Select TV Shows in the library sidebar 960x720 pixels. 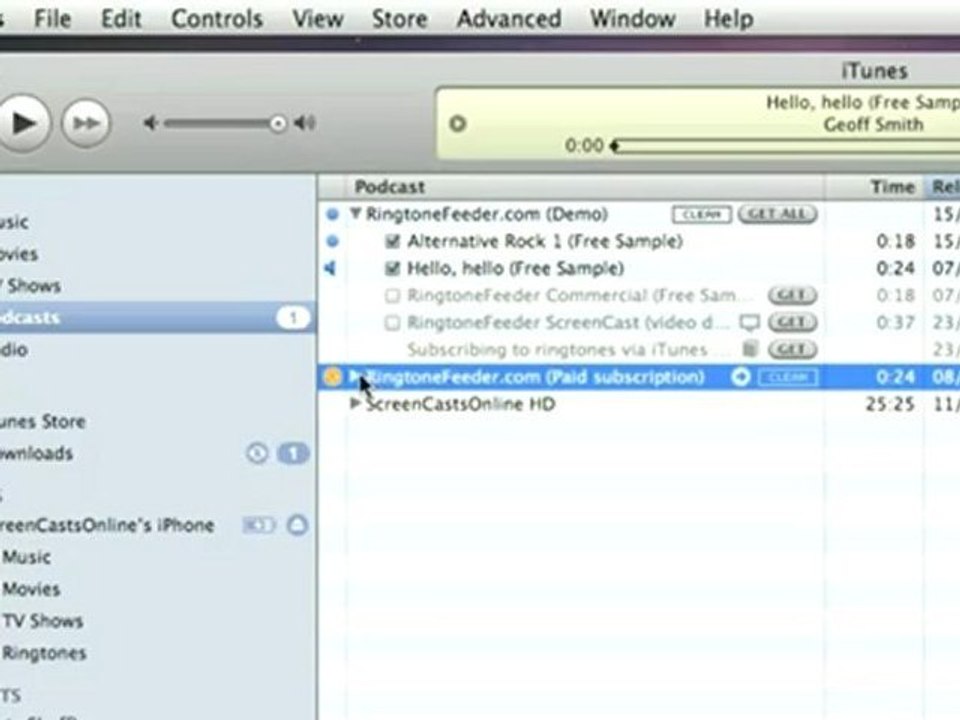(x=31, y=286)
